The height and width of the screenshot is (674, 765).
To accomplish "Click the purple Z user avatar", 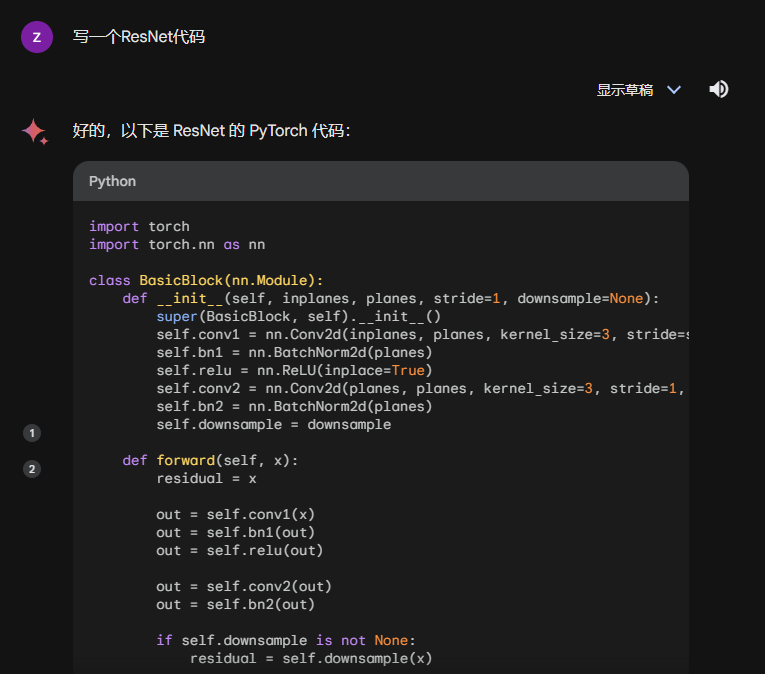I will 37,37.
